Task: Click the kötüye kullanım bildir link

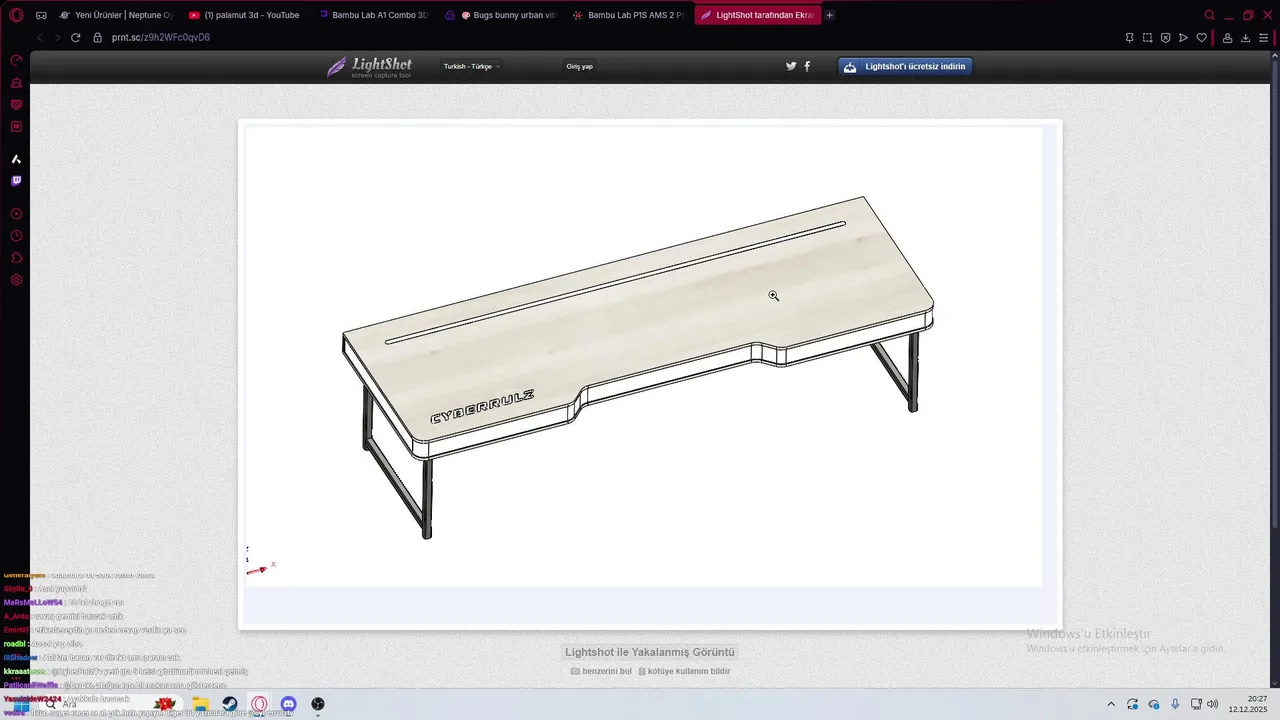Action: click(684, 671)
